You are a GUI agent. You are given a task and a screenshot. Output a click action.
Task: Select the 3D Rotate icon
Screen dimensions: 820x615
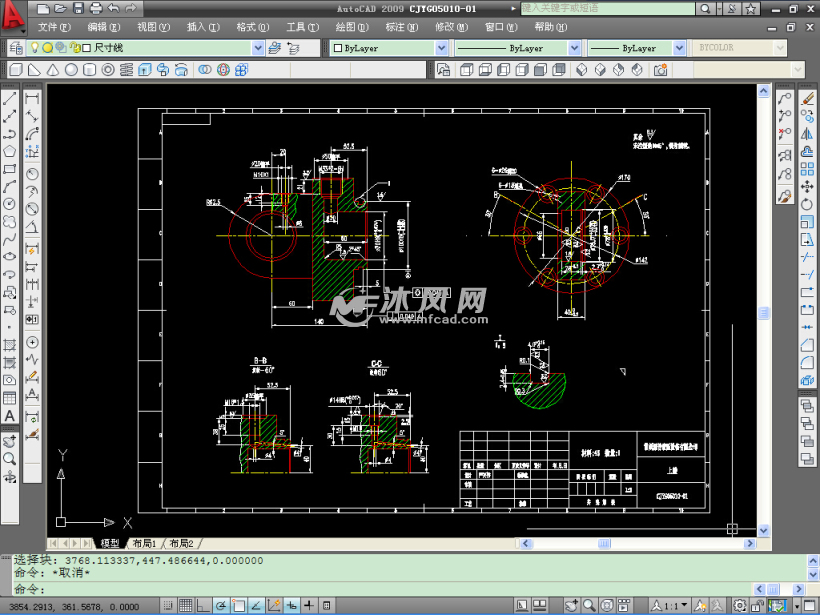point(223,70)
